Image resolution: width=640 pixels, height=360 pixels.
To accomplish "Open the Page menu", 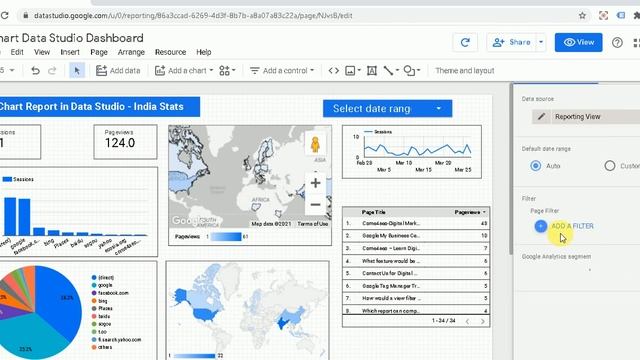I will (99, 52).
